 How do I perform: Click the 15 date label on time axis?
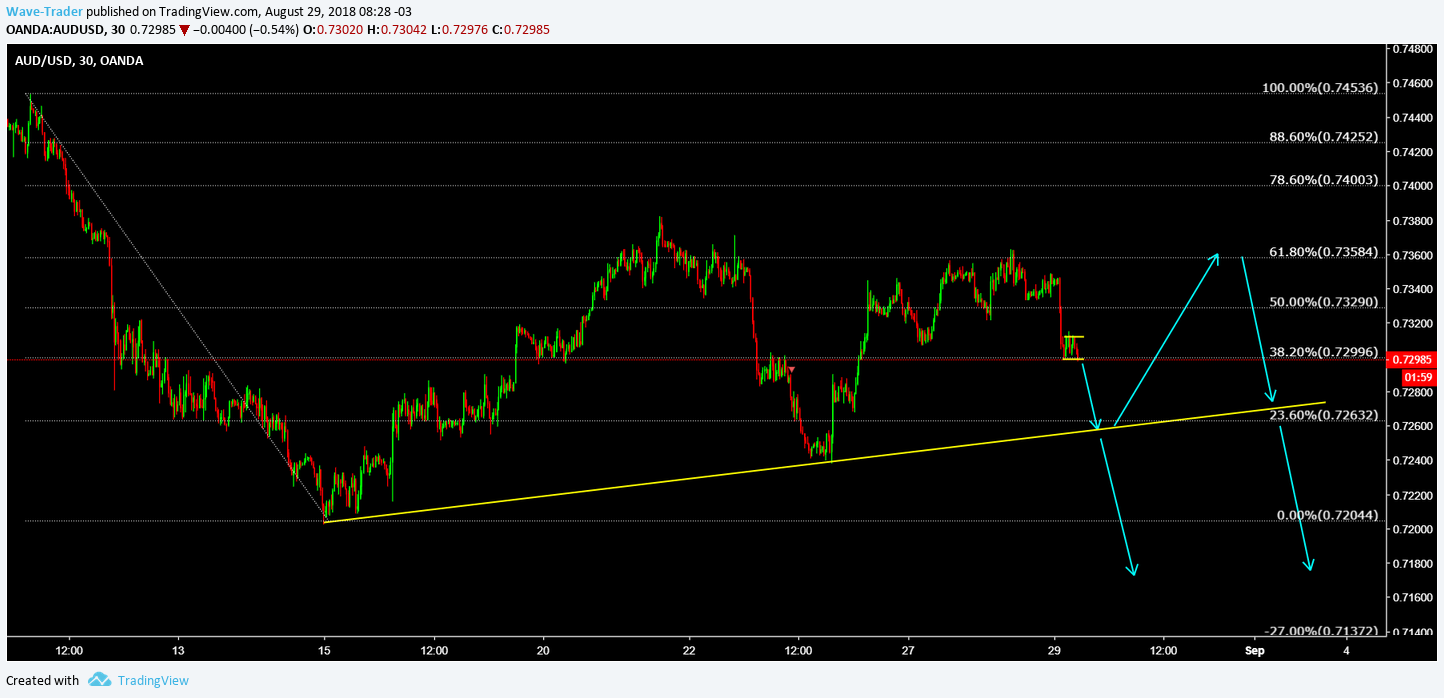[323, 650]
